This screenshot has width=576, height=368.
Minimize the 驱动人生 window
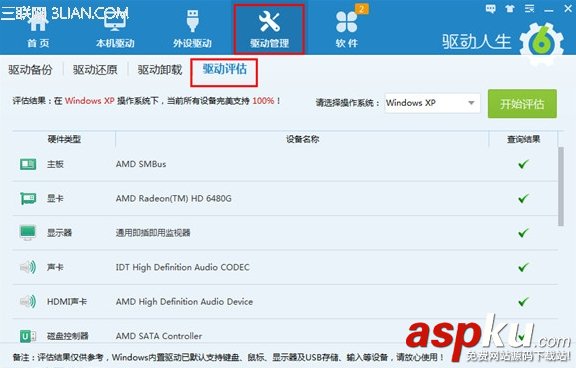549,11
